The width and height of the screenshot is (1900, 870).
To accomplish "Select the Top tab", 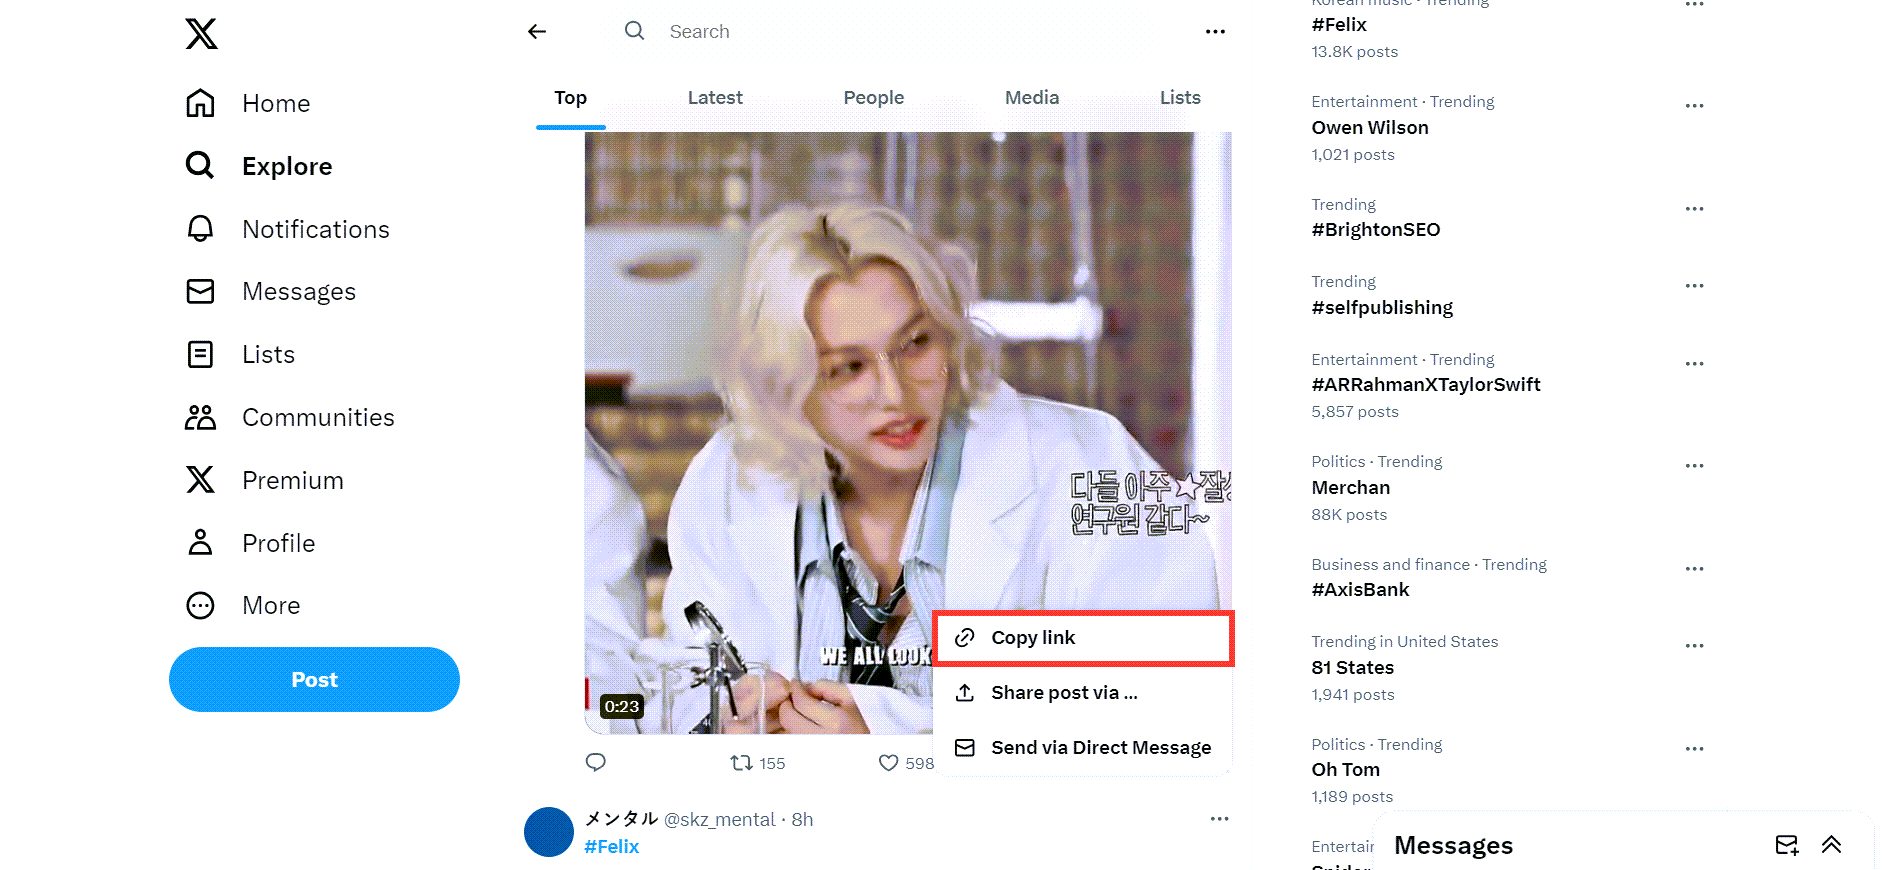I will click(x=570, y=98).
